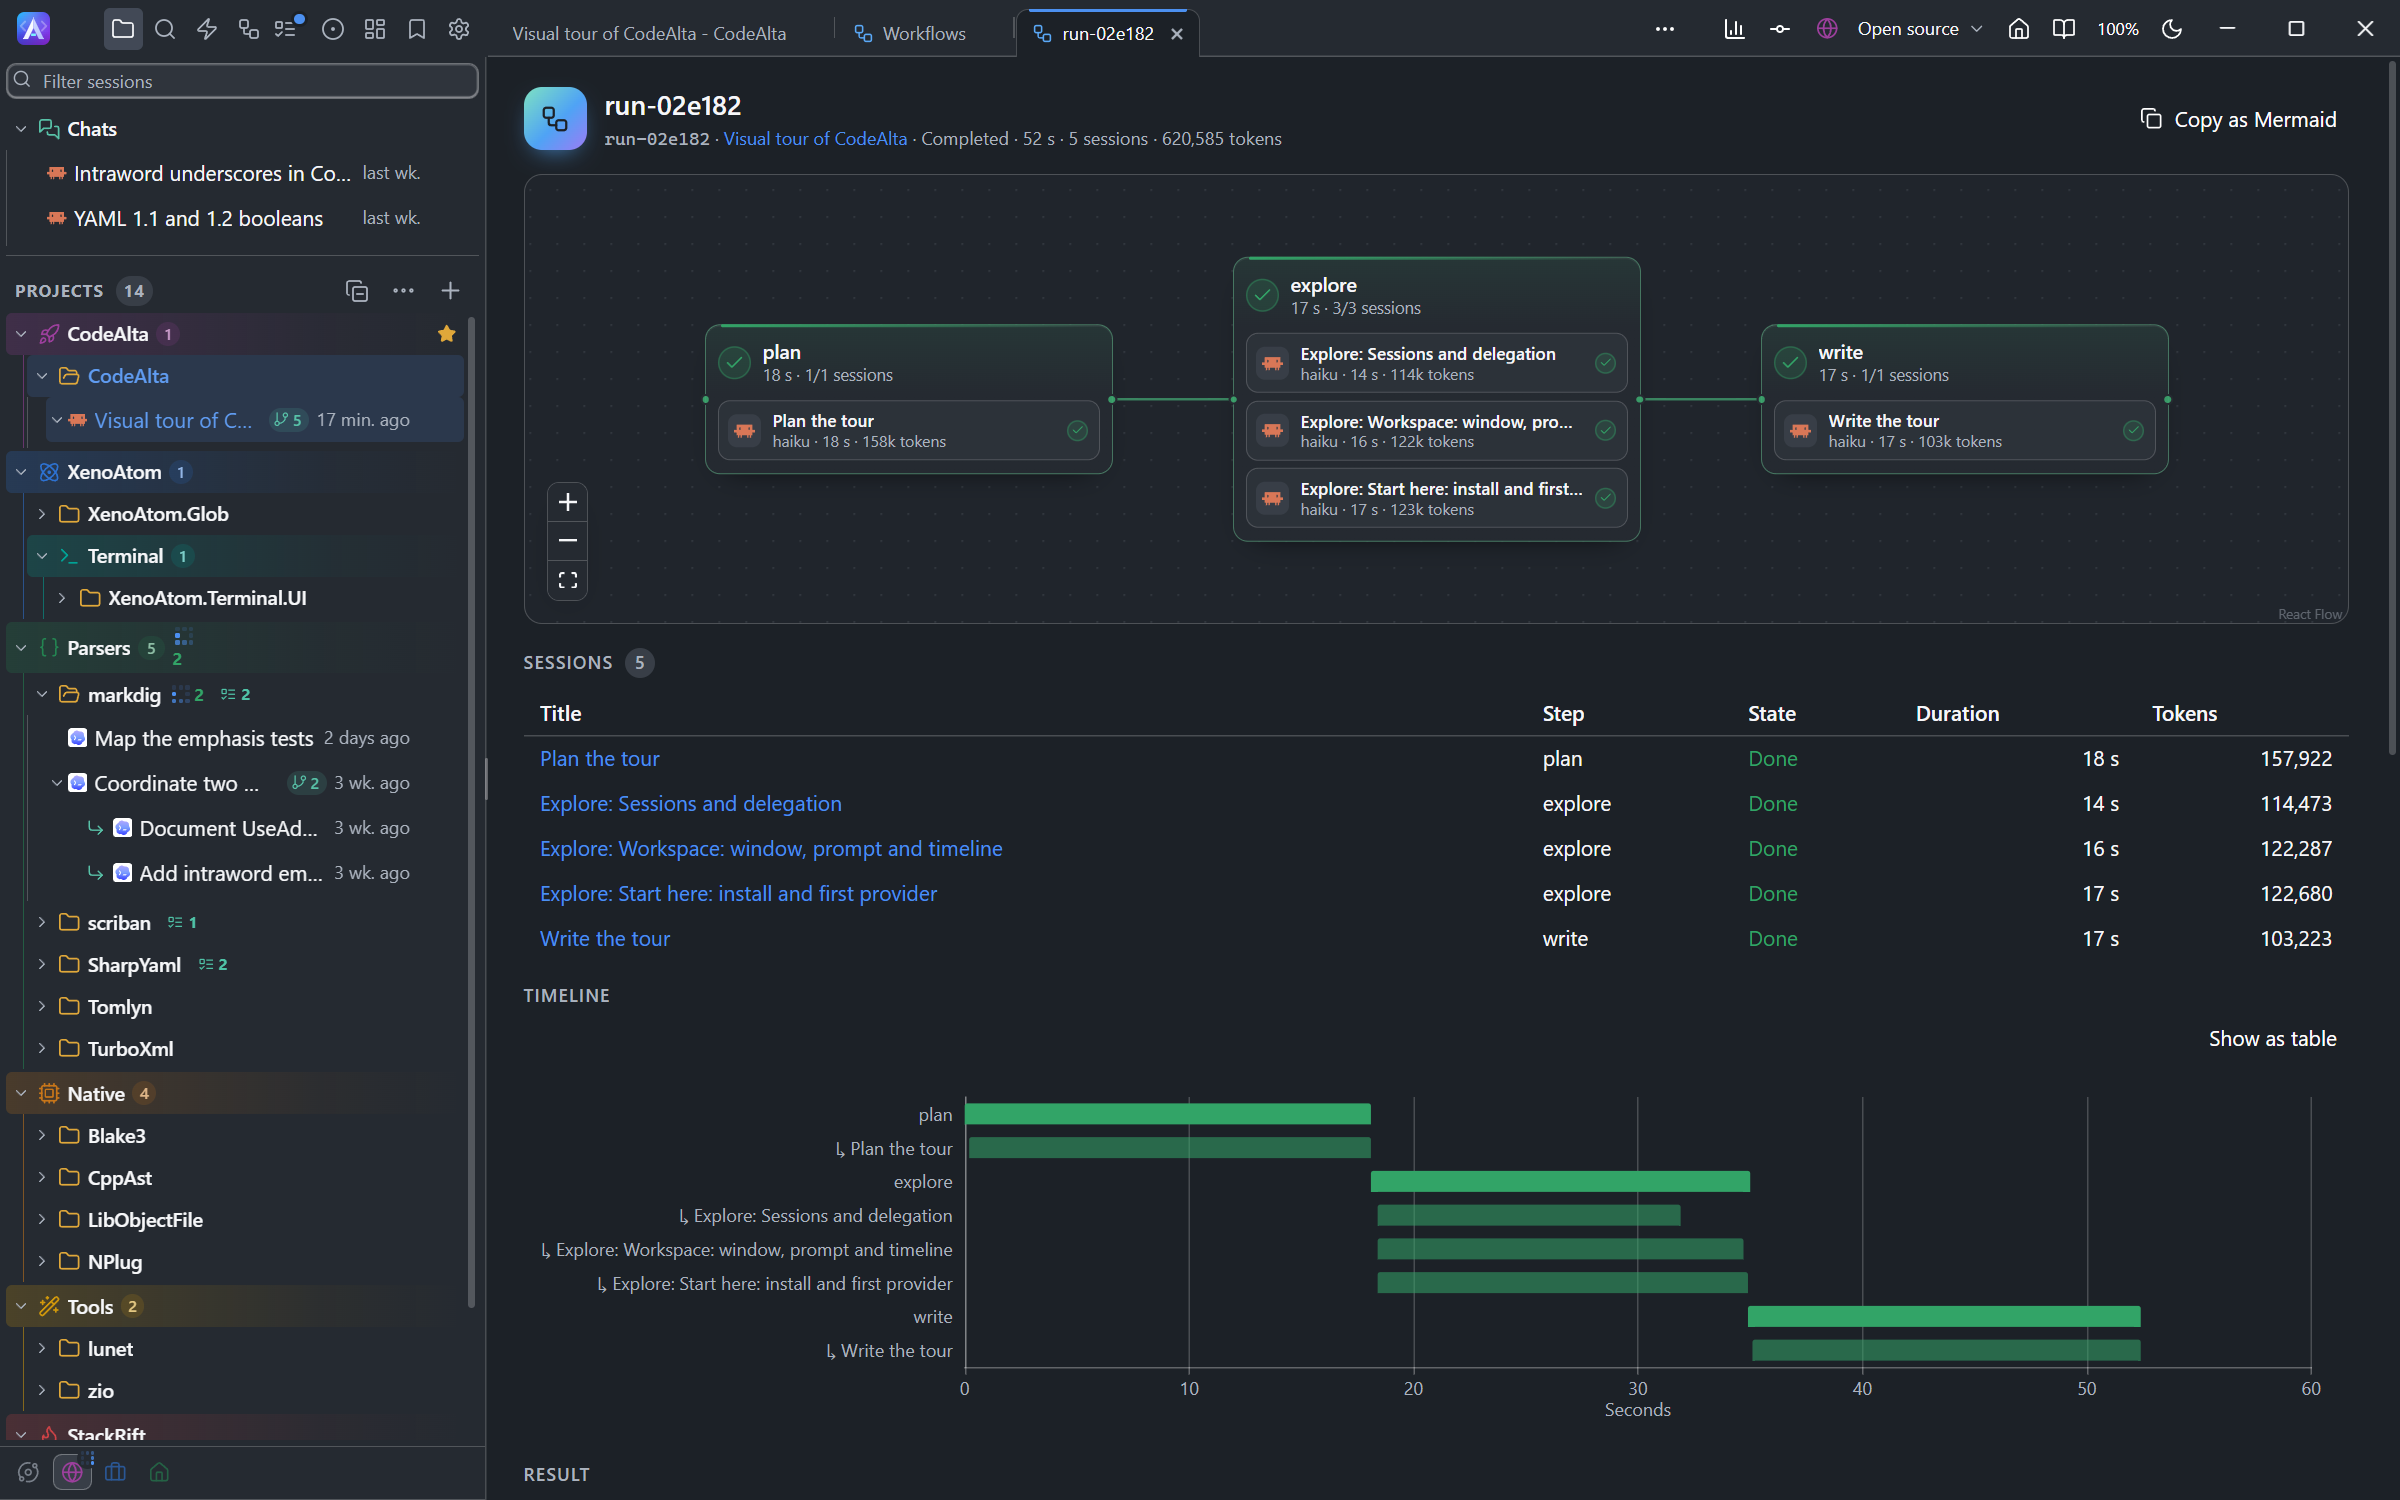The width and height of the screenshot is (2400, 1500).
Task: Click the bookmark icon in toolbar
Action: [x=417, y=30]
